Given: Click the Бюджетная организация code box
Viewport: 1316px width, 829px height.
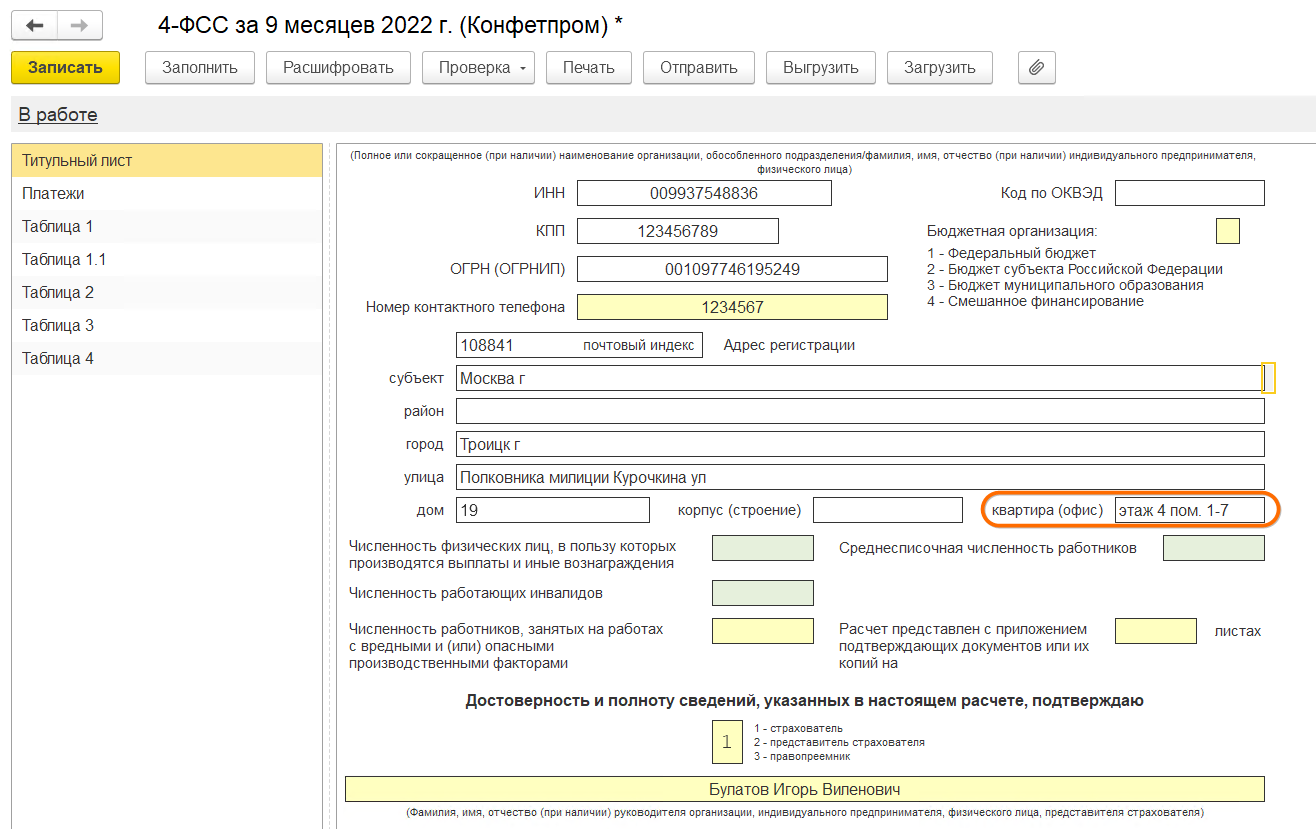Looking at the screenshot, I should pyautogui.click(x=1228, y=231).
